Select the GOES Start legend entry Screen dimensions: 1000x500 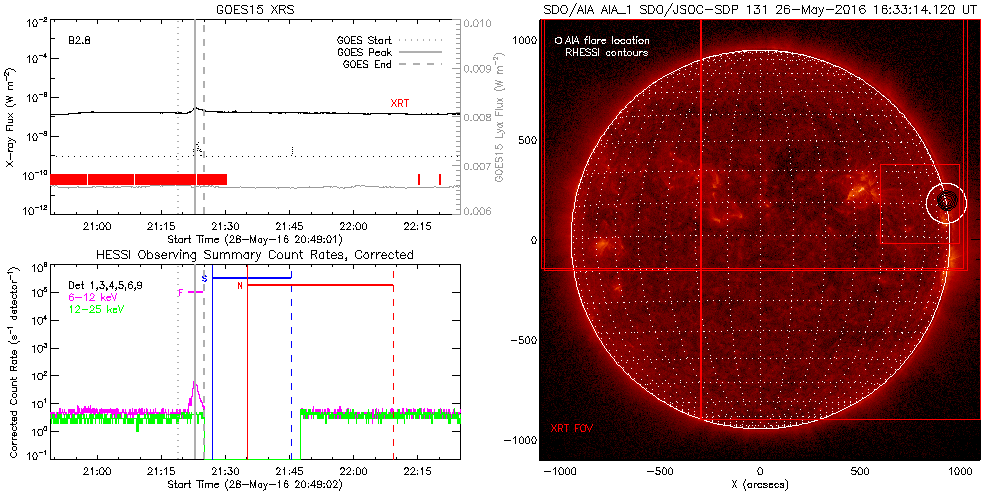363,41
